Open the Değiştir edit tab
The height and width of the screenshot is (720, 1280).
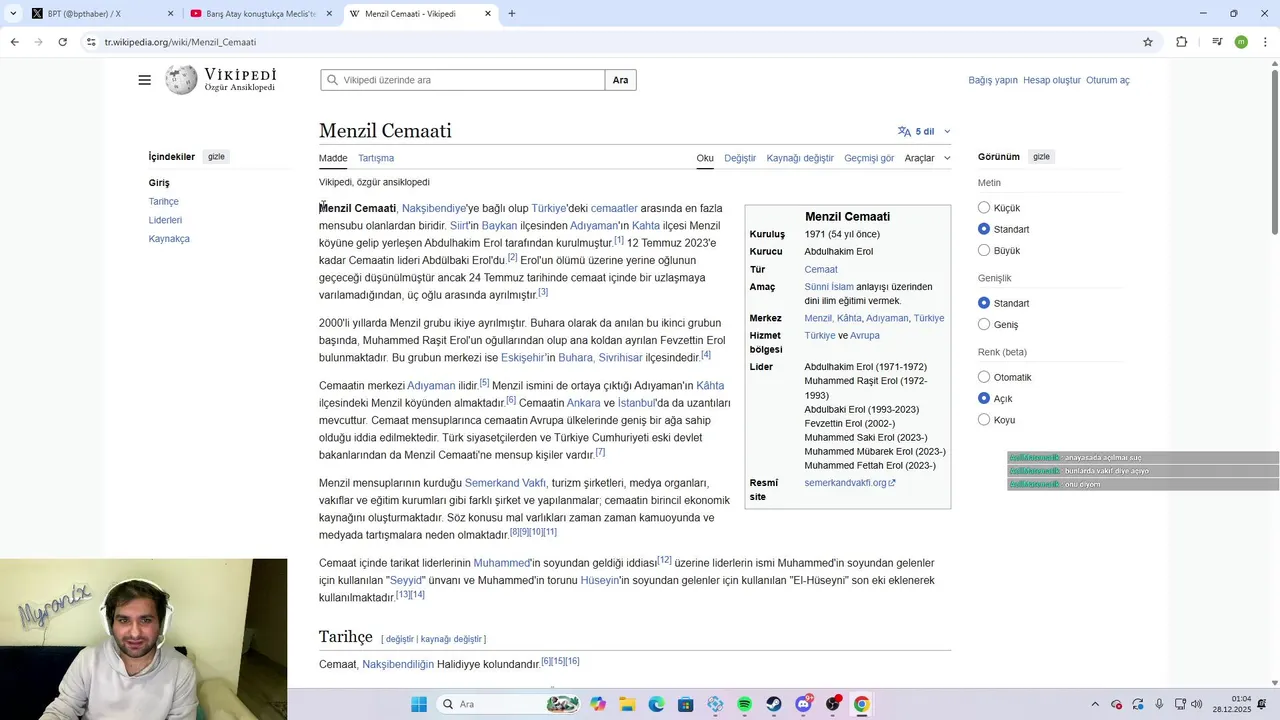pyautogui.click(x=740, y=158)
